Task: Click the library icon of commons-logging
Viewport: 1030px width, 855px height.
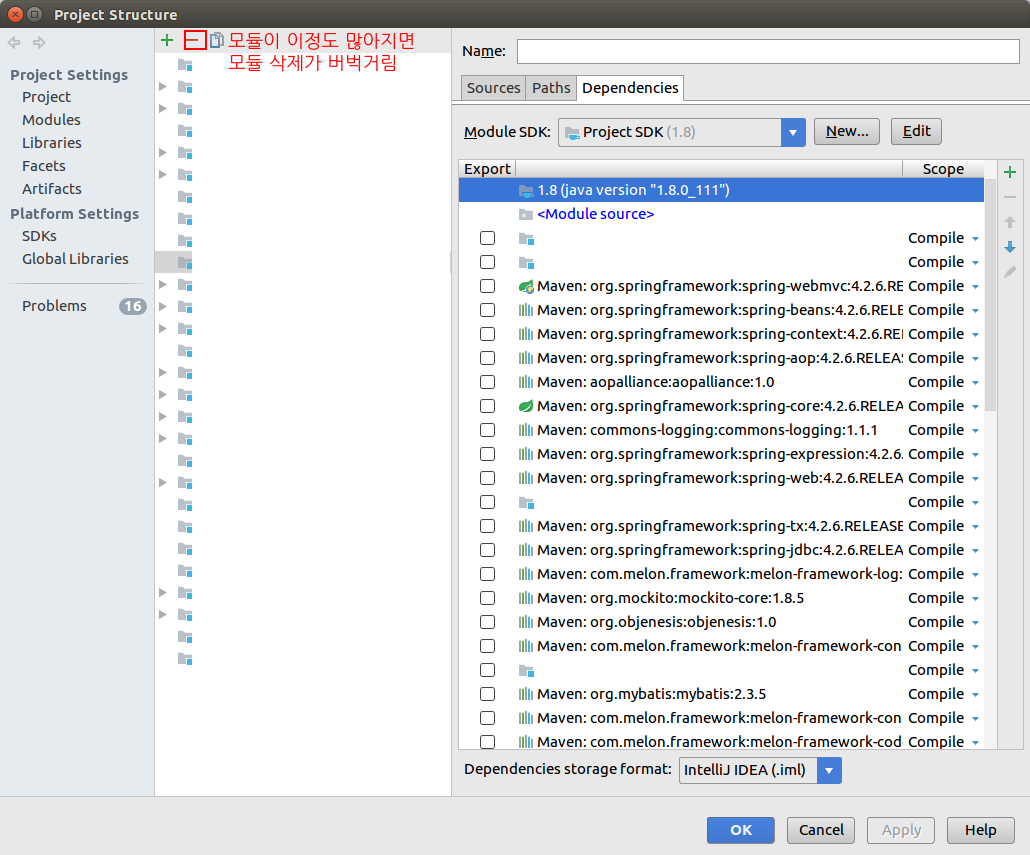Action: (x=526, y=430)
